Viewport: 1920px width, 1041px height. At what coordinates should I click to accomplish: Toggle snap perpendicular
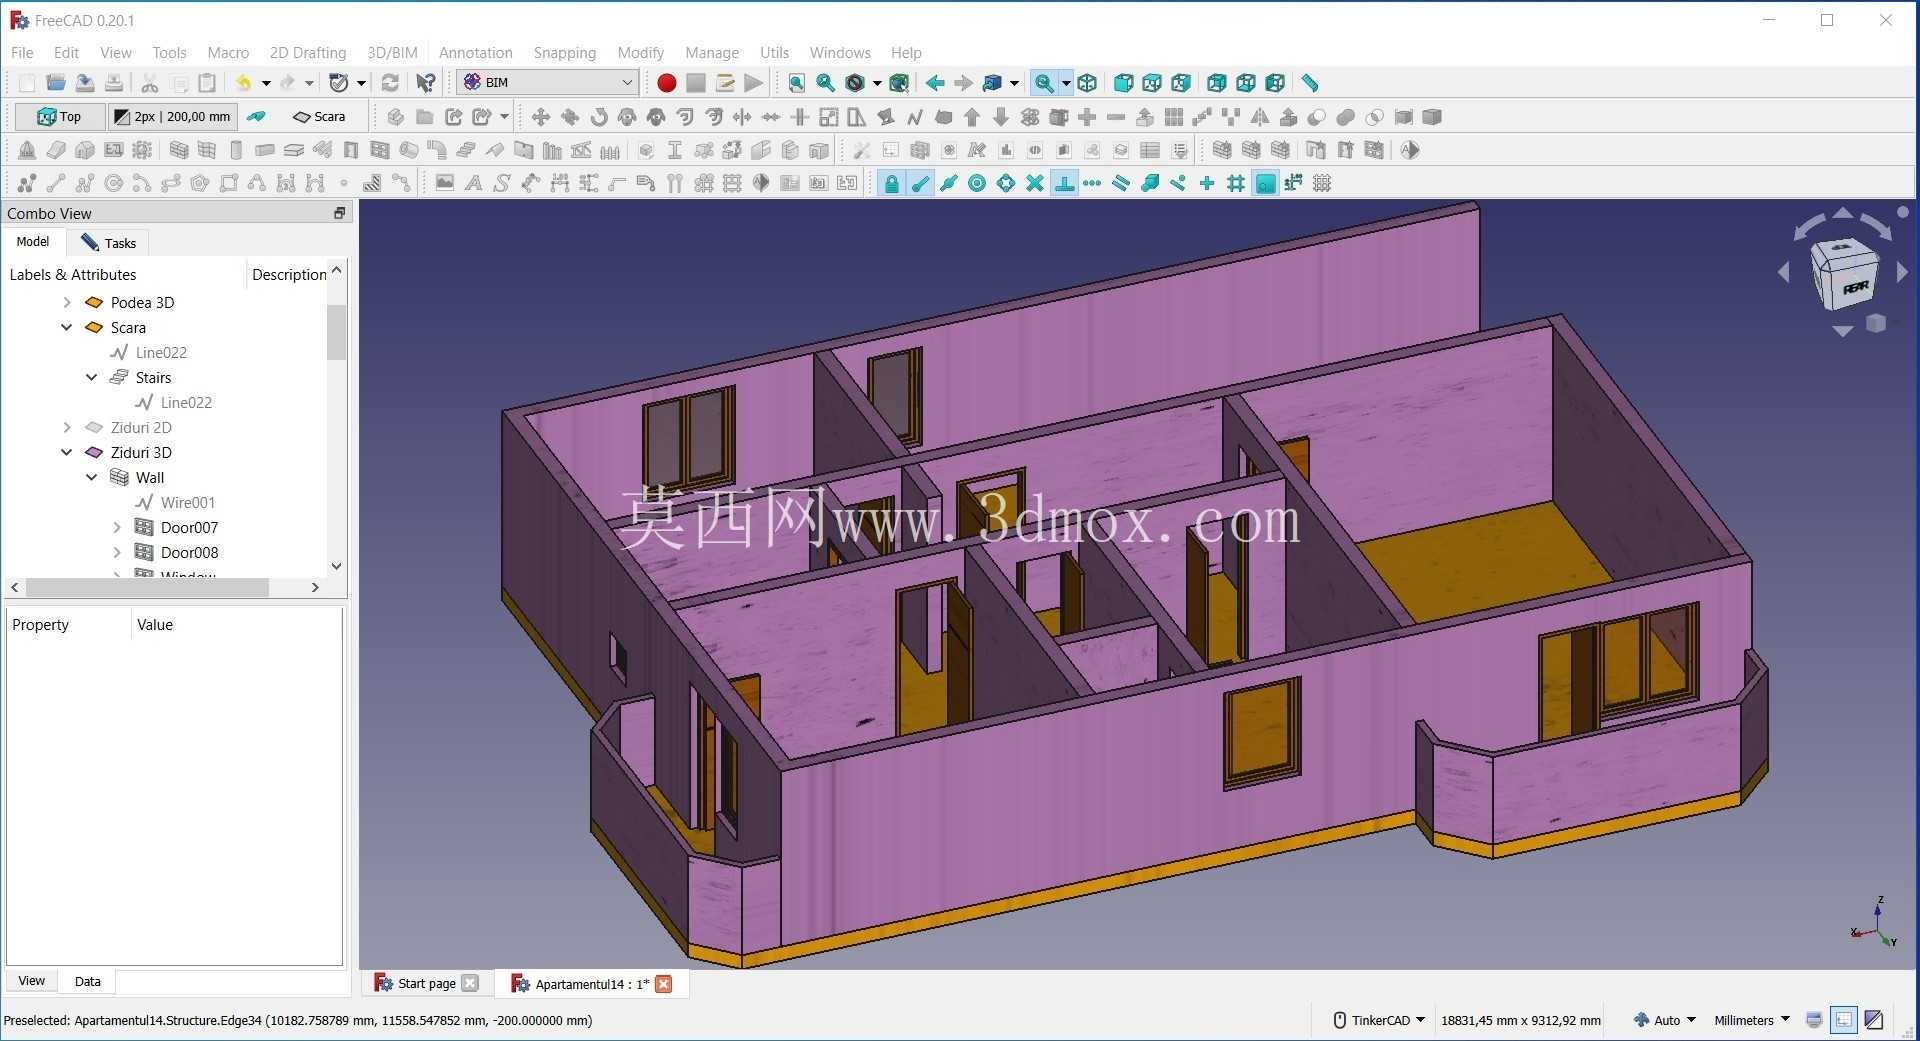pos(1064,183)
